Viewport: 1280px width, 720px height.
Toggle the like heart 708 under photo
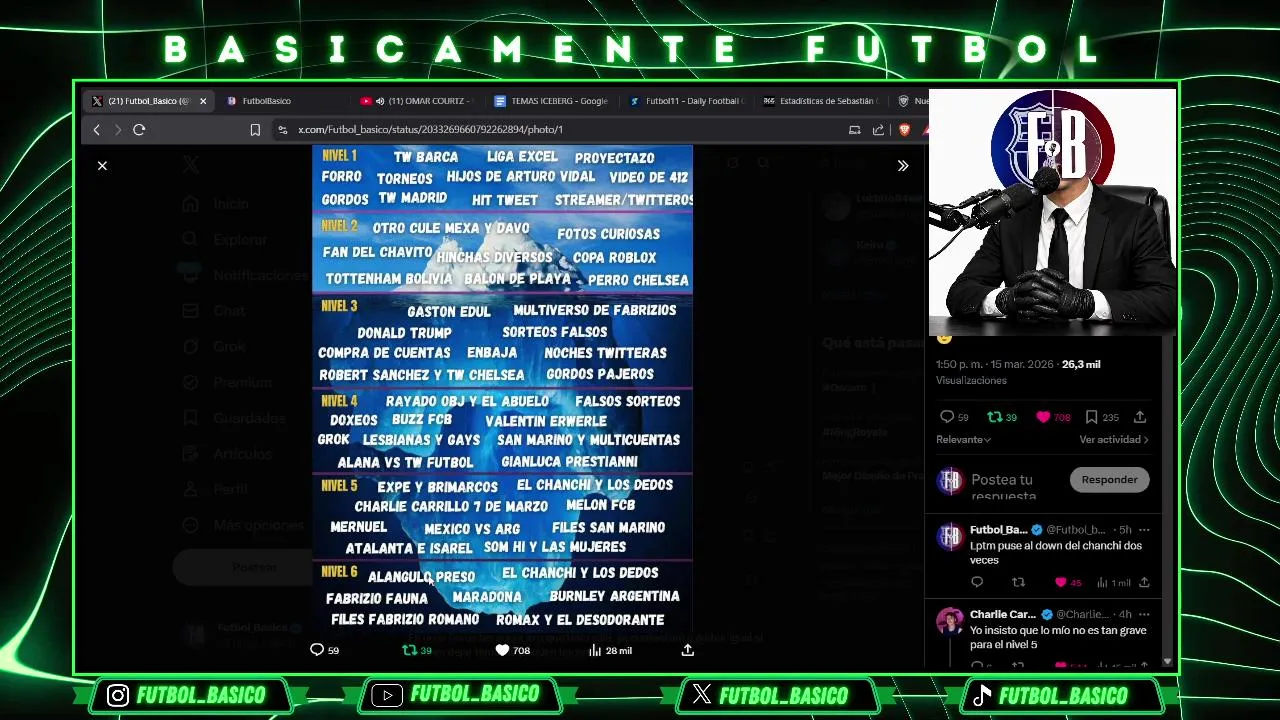pos(512,650)
